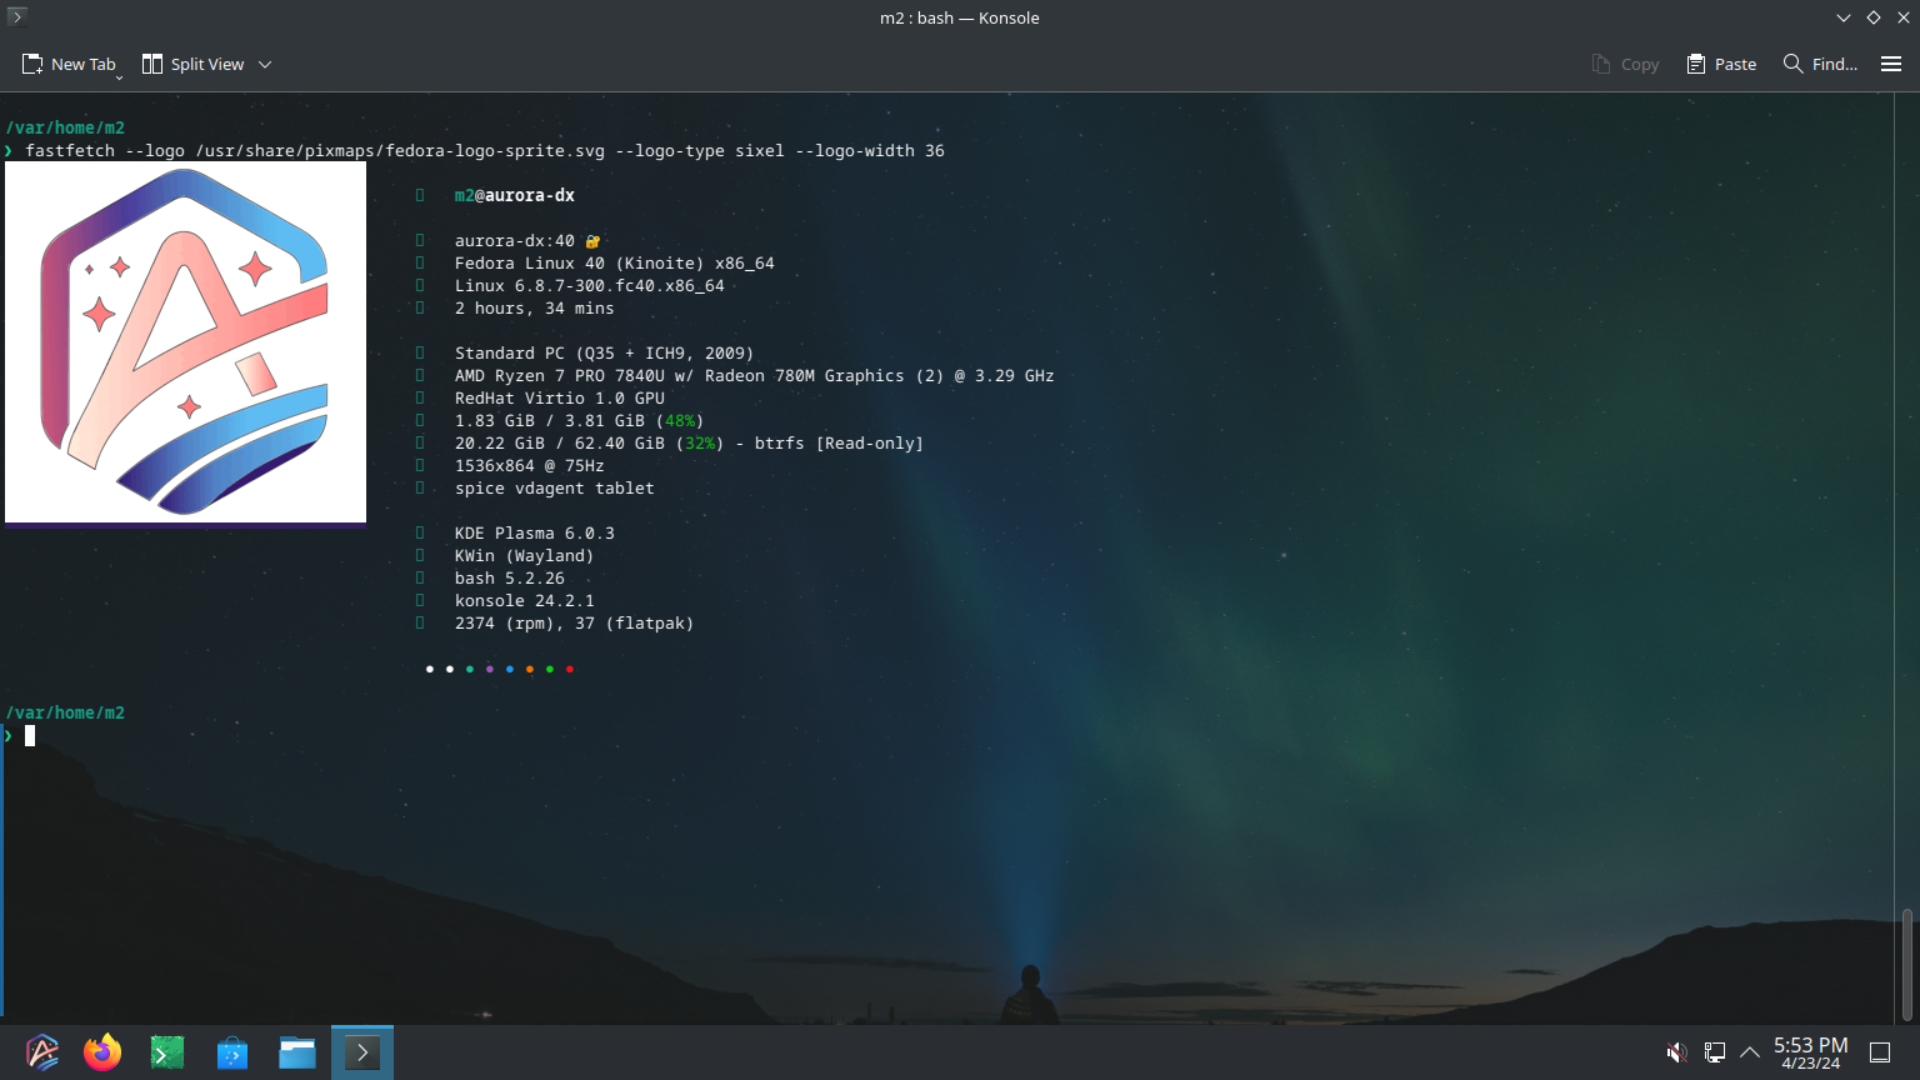Click the Split View button
Screen dimensions: 1920x1080
coord(195,63)
